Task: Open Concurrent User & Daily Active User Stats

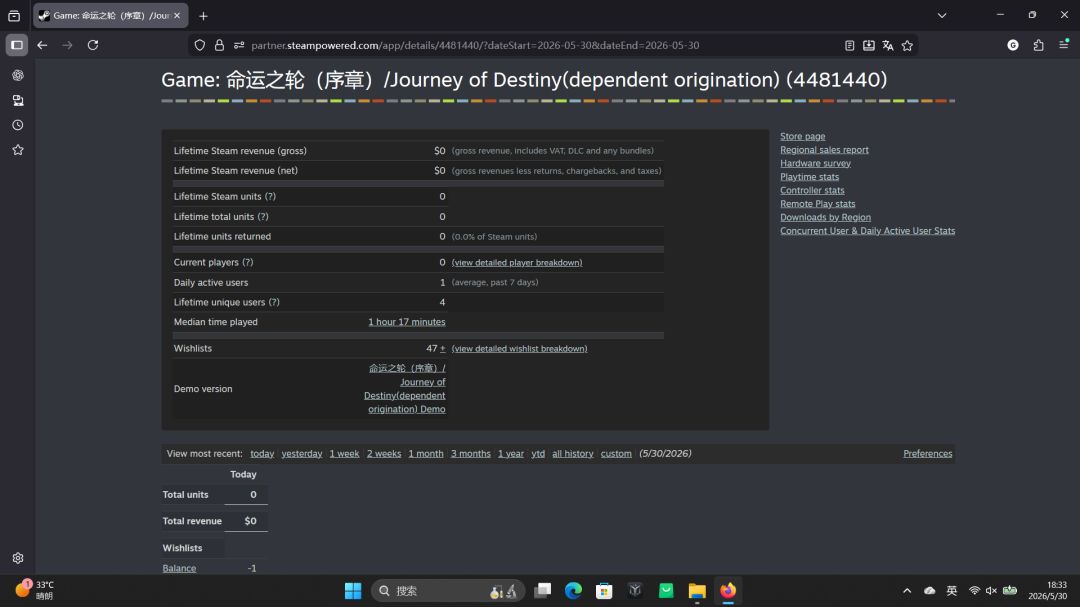Action: tap(867, 231)
